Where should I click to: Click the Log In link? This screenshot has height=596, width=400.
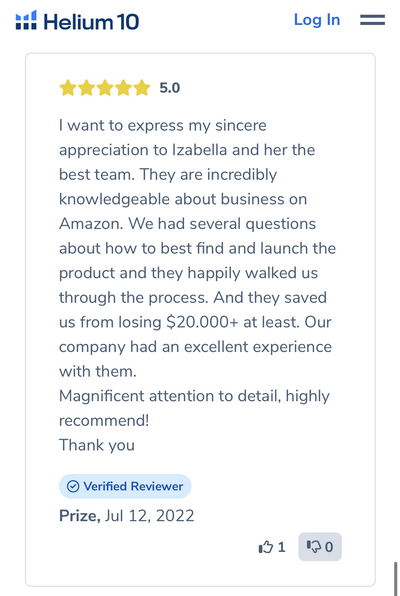(317, 20)
